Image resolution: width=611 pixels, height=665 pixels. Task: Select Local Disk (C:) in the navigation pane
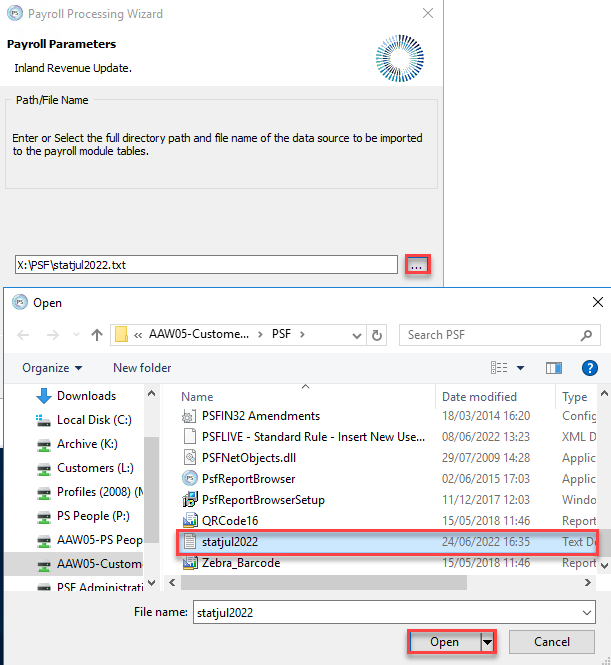[x=93, y=420]
